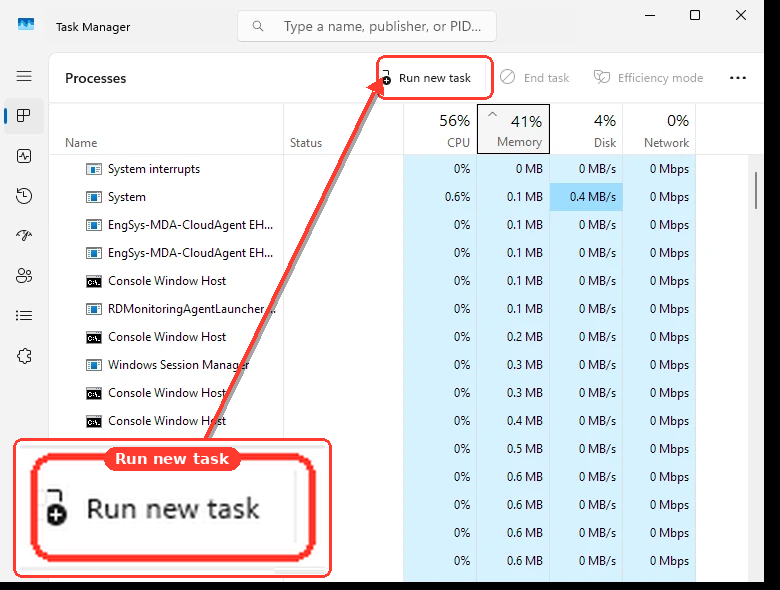Select Console Window Host row using 0.4 MB
The width and height of the screenshot is (780, 590).
(x=372, y=421)
